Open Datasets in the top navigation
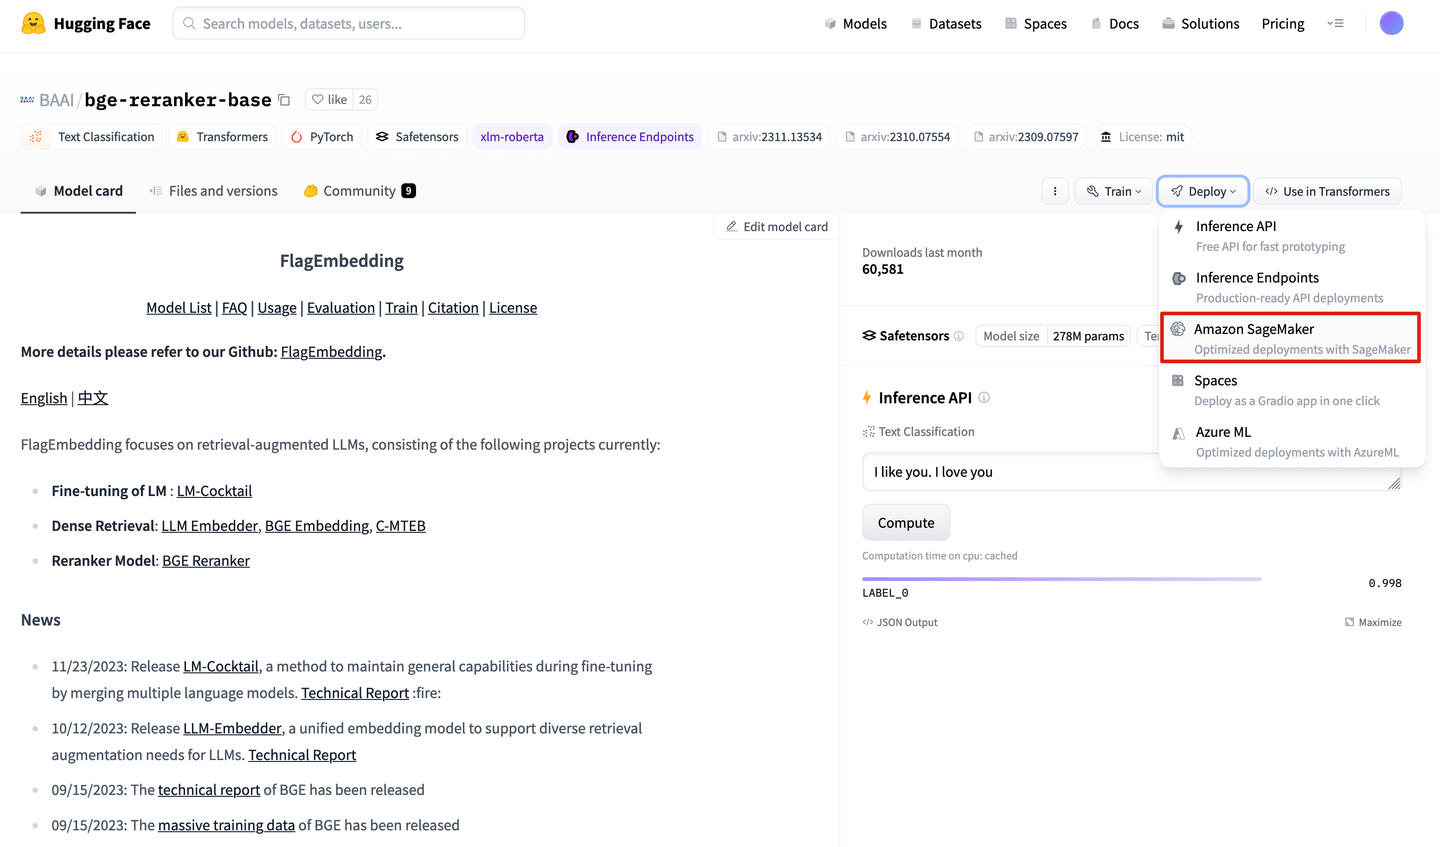The width and height of the screenshot is (1440, 847). [x=946, y=23]
